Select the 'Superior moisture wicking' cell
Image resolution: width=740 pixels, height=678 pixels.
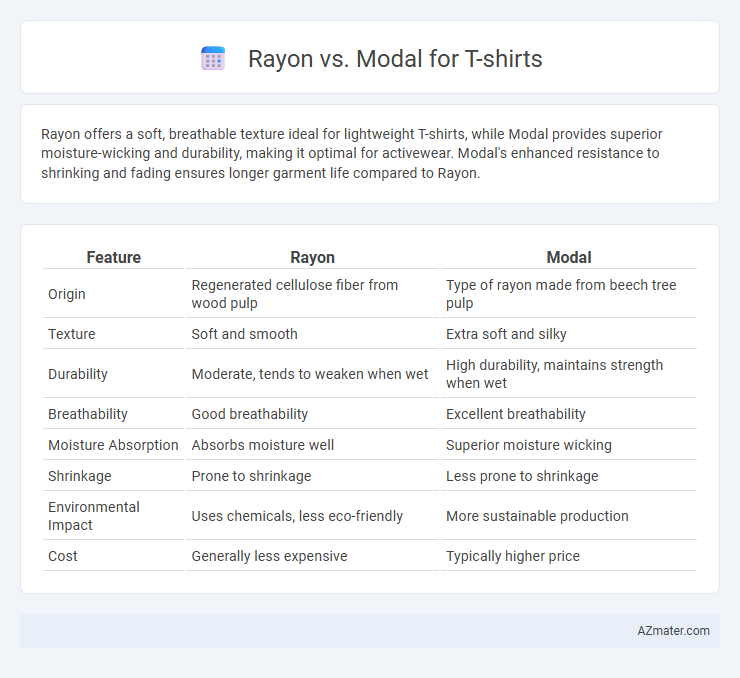(x=569, y=445)
